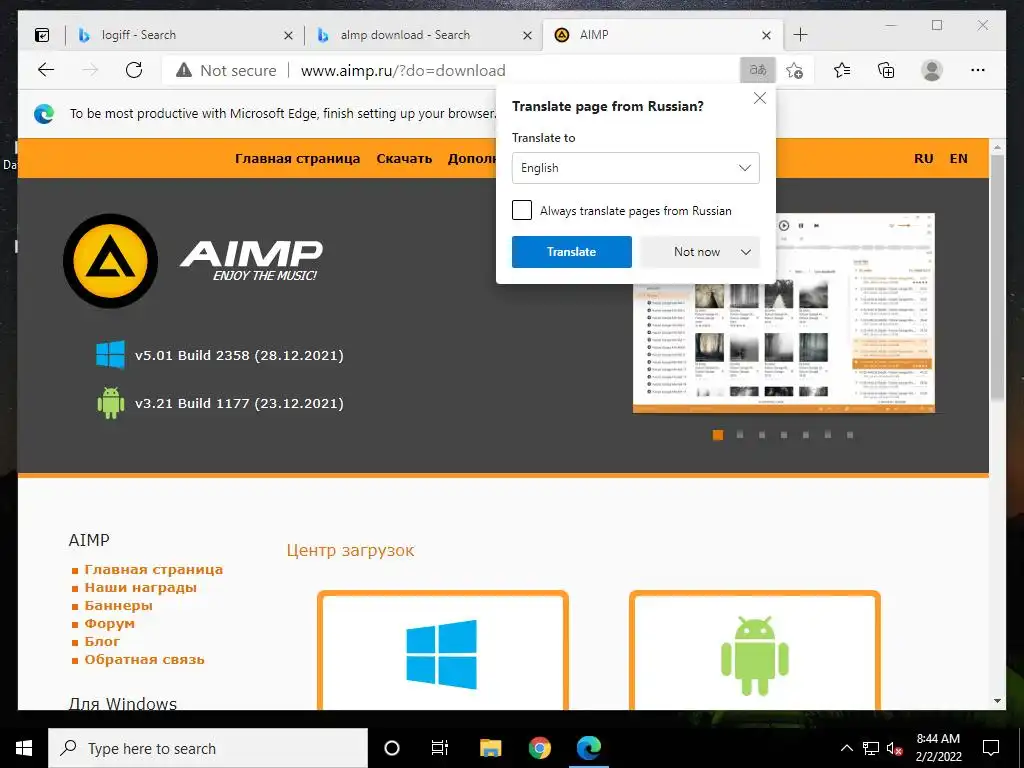Check Always translate pages from Russian

[522, 210]
